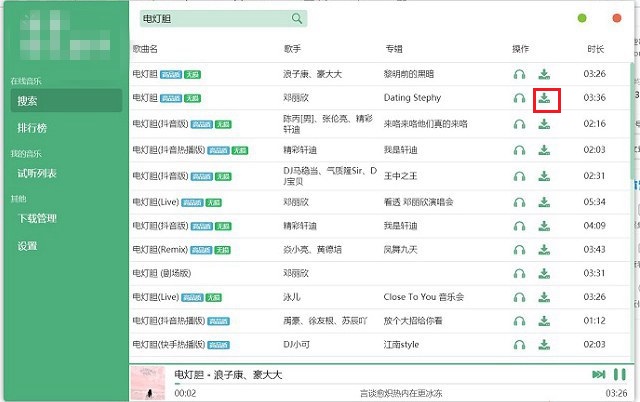The height and width of the screenshot is (402, 640).
Task: Download 电灯胆 from Dating Stephy album
Action: point(544,98)
